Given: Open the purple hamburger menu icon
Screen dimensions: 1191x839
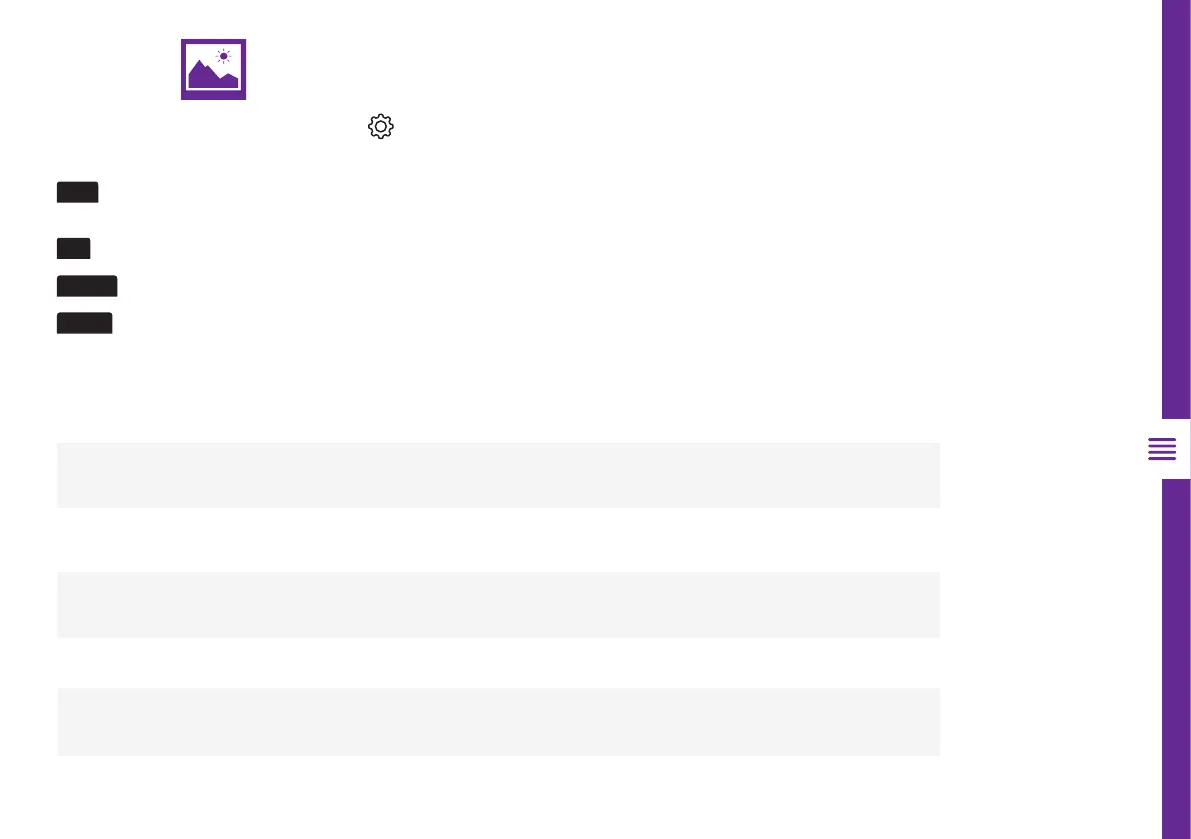Looking at the screenshot, I should 1162,449.
